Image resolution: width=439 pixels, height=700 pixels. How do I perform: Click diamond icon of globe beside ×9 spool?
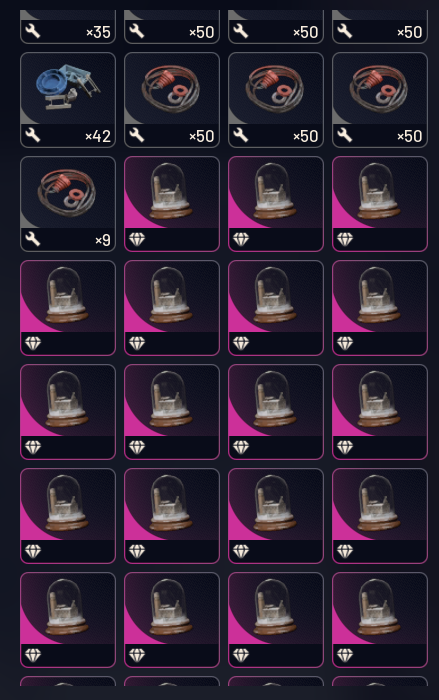[137, 239]
